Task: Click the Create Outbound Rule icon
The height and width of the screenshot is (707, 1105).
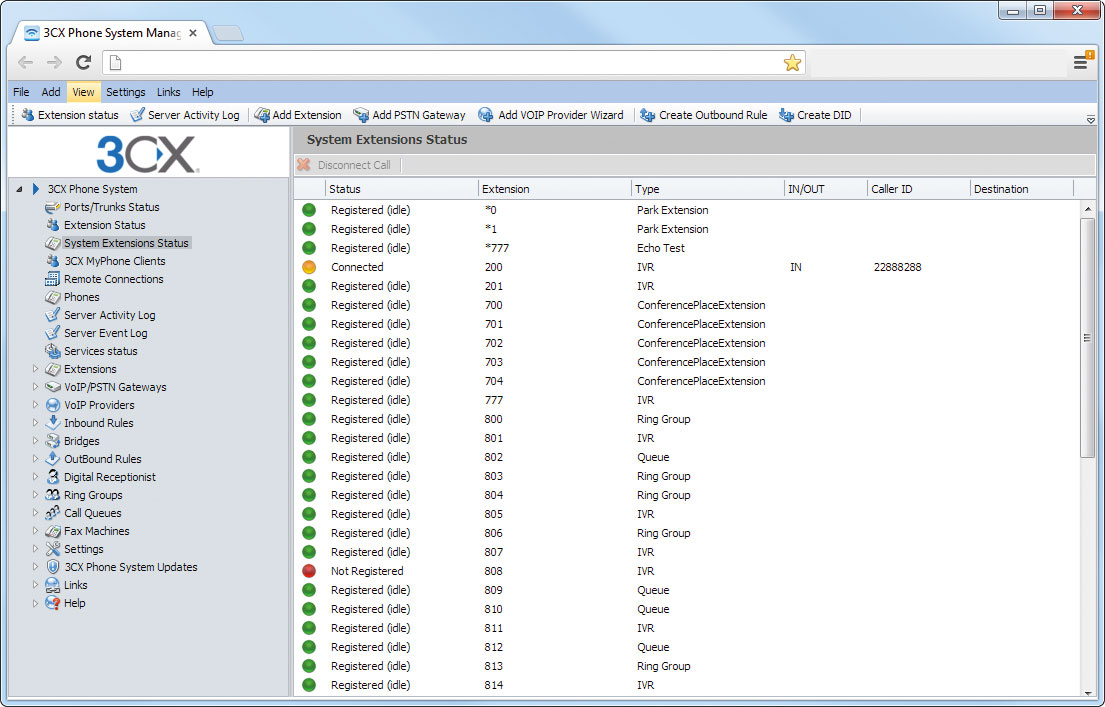Action: tap(703, 114)
